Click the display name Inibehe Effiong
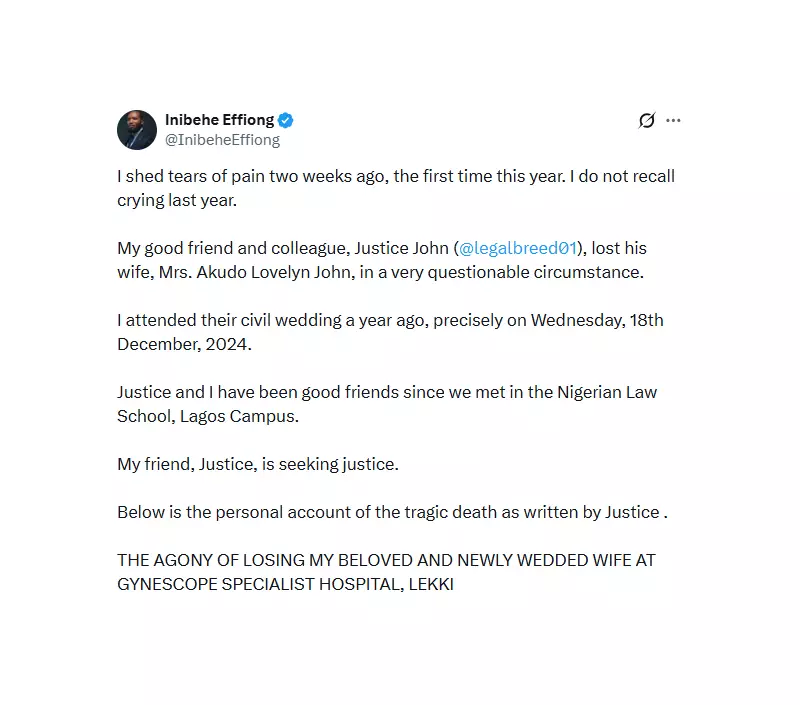The image size is (800, 705). (x=219, y=121)
